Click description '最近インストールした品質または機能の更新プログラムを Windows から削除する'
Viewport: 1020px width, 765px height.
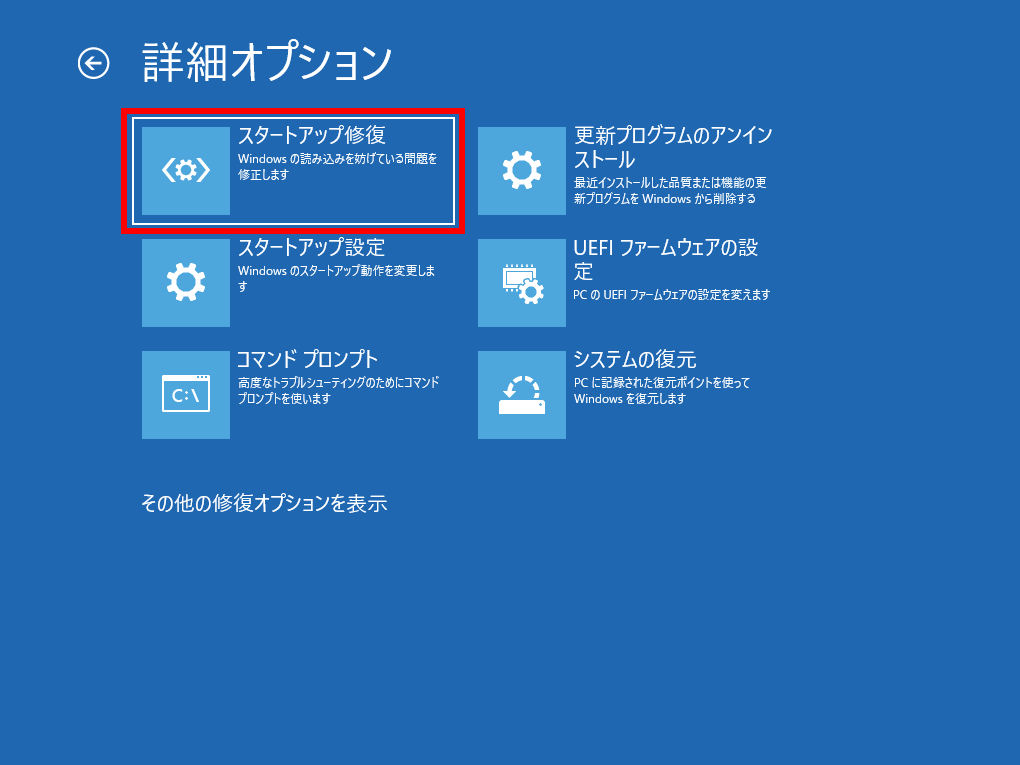coord(670,191)
